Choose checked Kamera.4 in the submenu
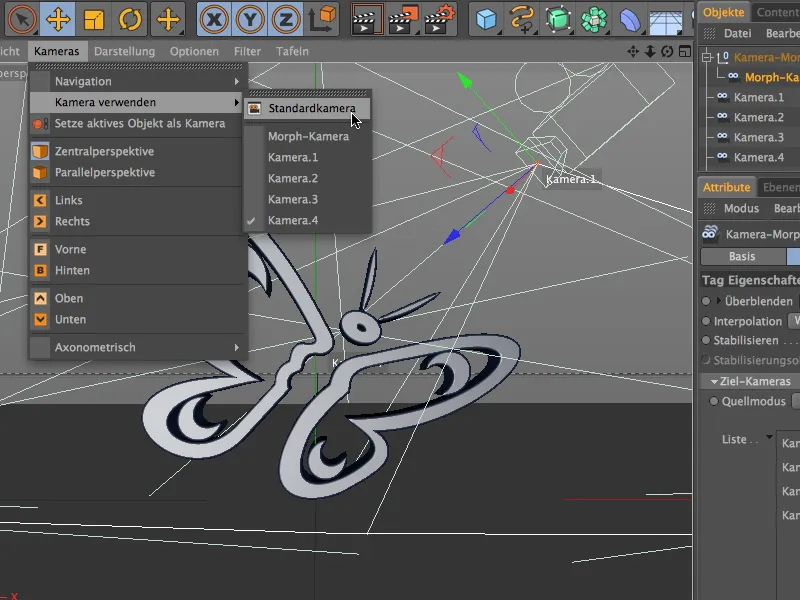The width and height of the screenshot is (800, 600). [x=307, y=220]
